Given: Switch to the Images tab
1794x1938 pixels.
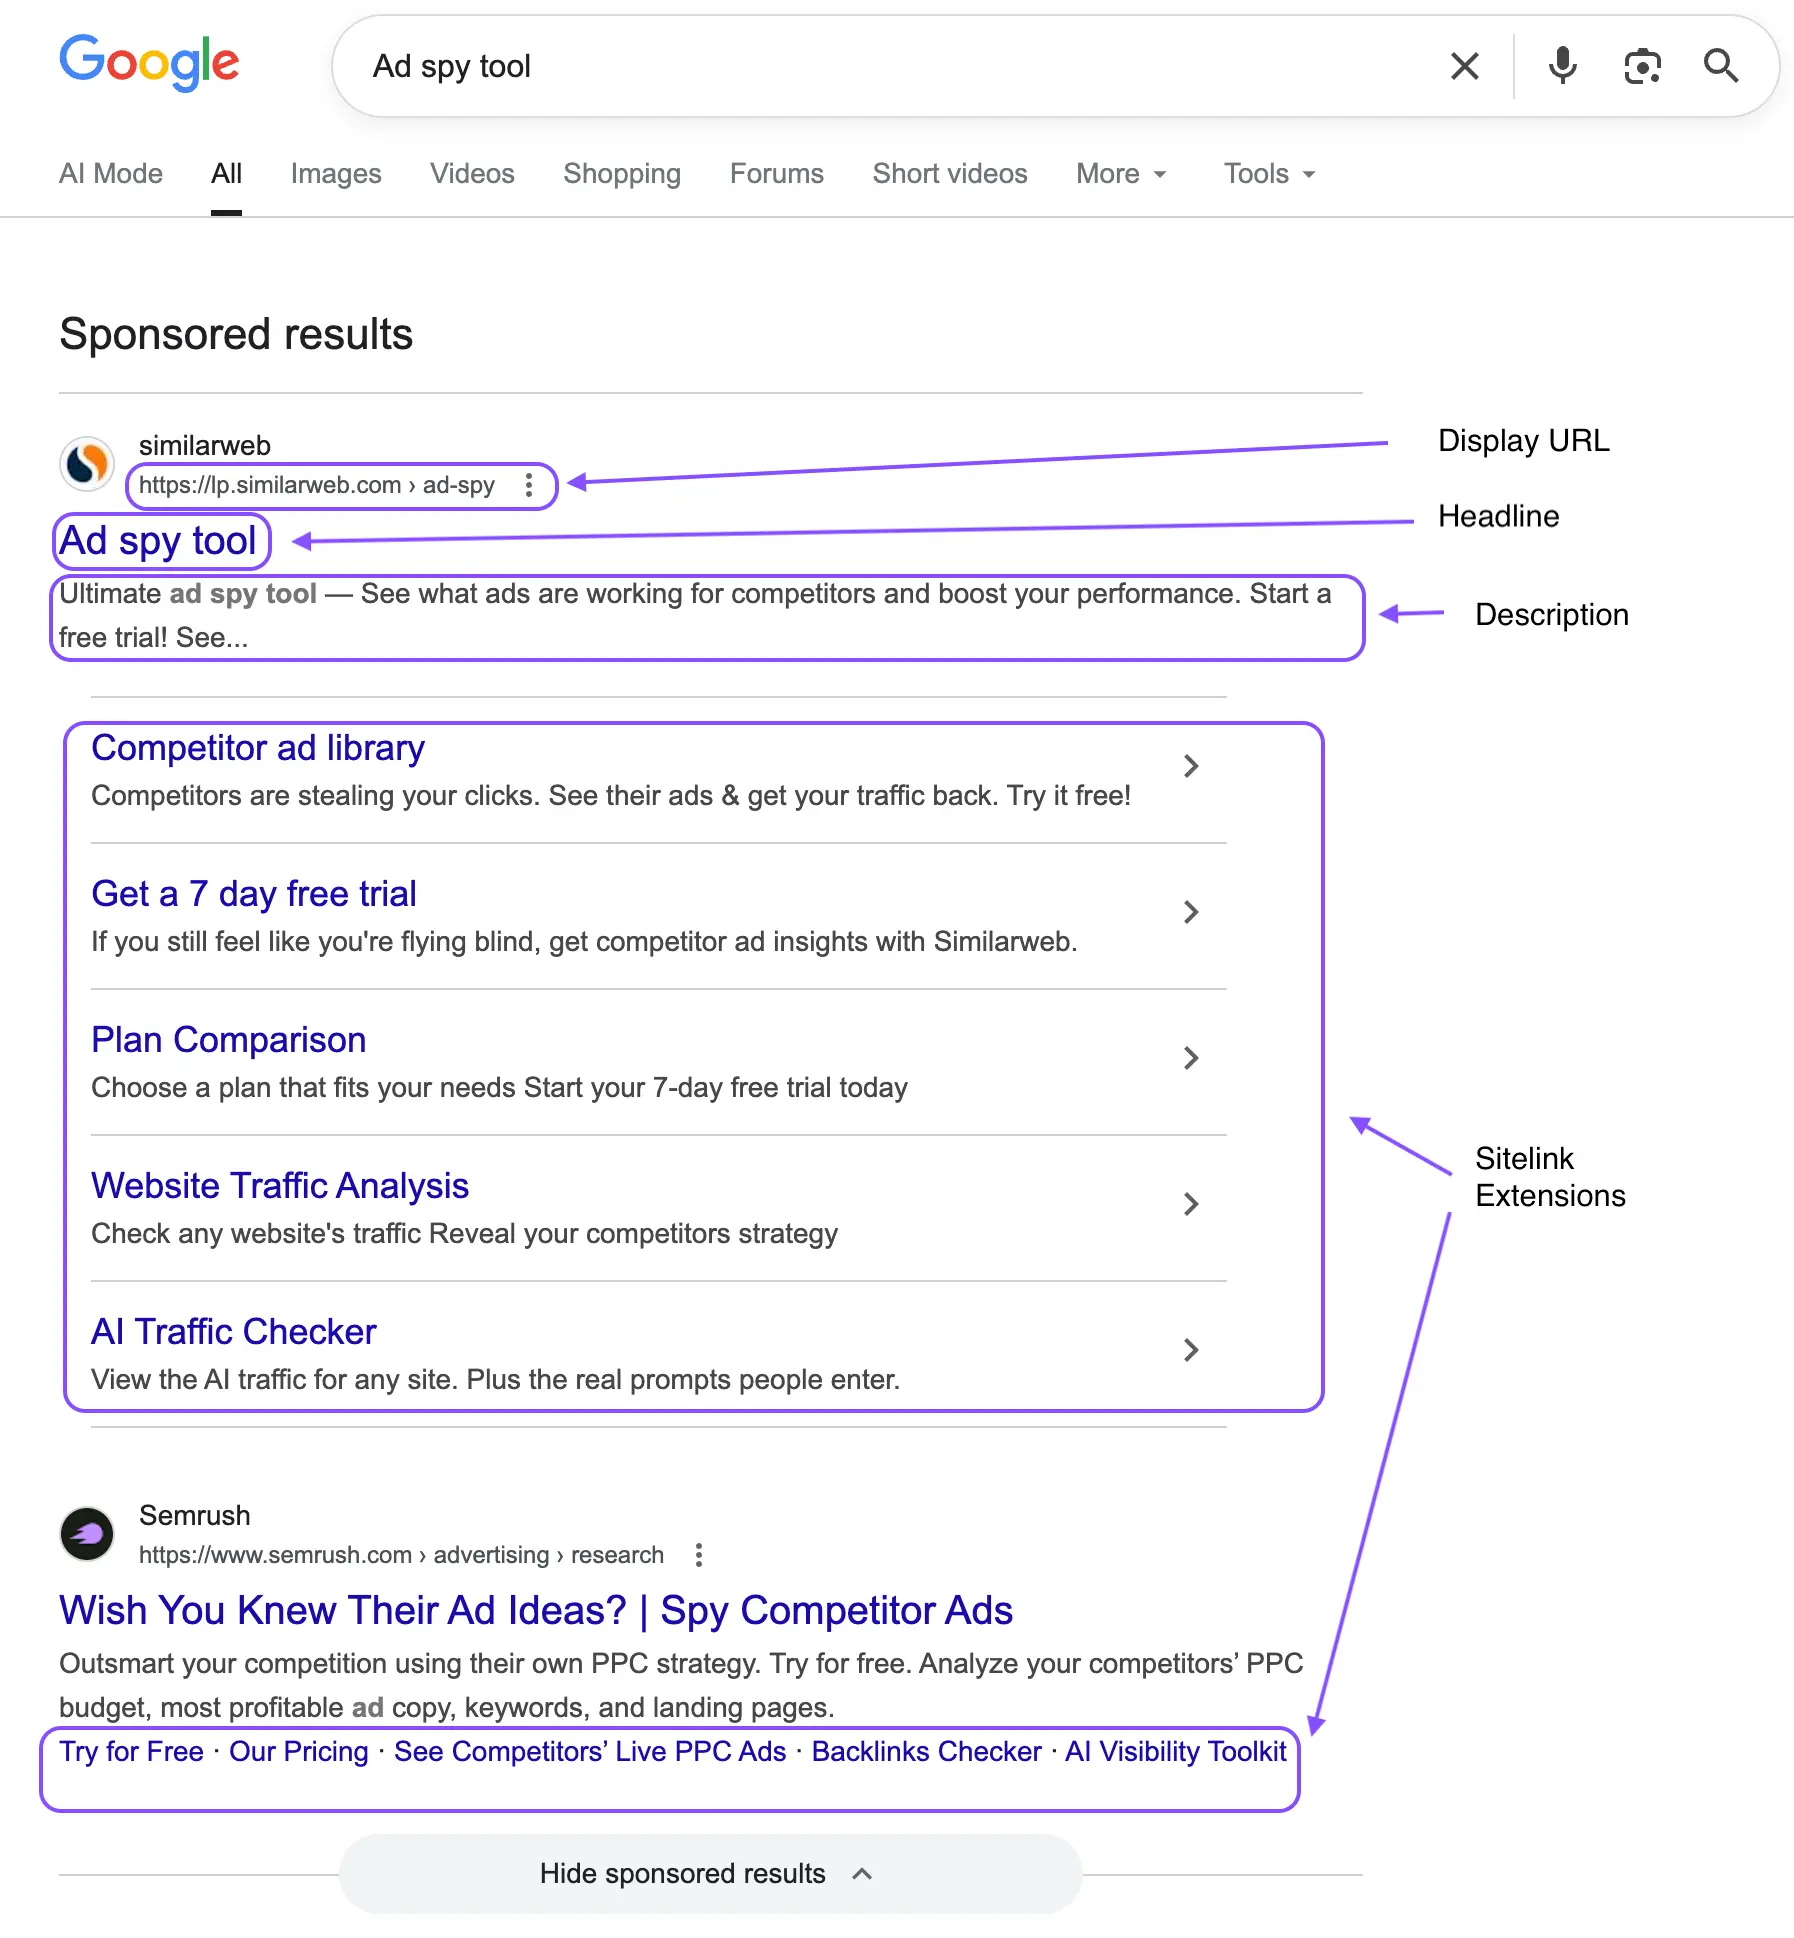Looking at the screenshot, I should pos(336,174).
